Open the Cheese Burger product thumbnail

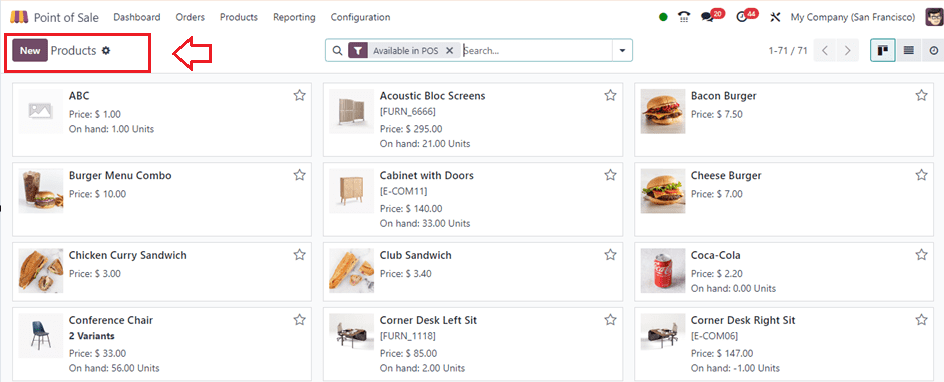tap(662, 191)
